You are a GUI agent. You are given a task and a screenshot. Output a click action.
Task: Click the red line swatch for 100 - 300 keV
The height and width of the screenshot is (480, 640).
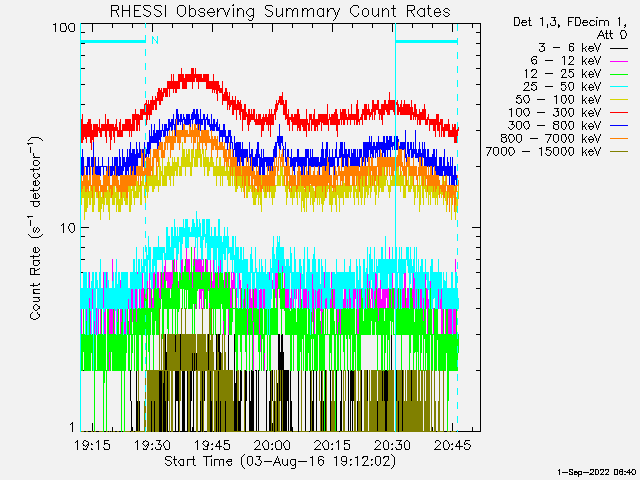pyautogui.click(x=619, y=113)
